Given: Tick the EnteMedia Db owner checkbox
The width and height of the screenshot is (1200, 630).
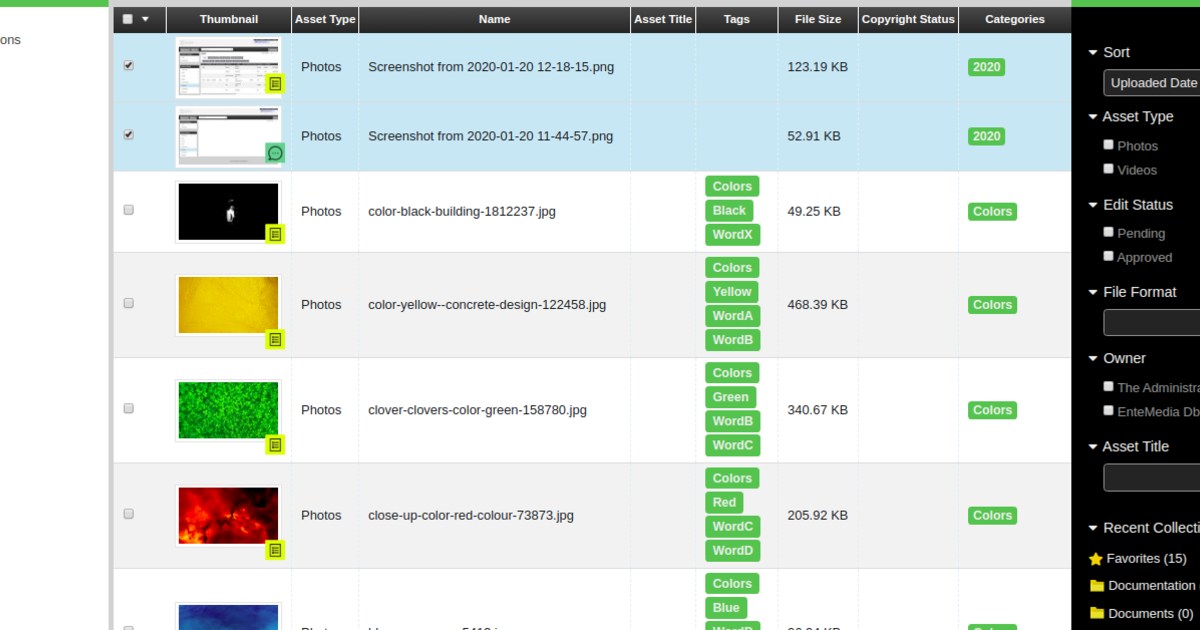Looking at the screenshot, I should click(x=1108, y=410).
